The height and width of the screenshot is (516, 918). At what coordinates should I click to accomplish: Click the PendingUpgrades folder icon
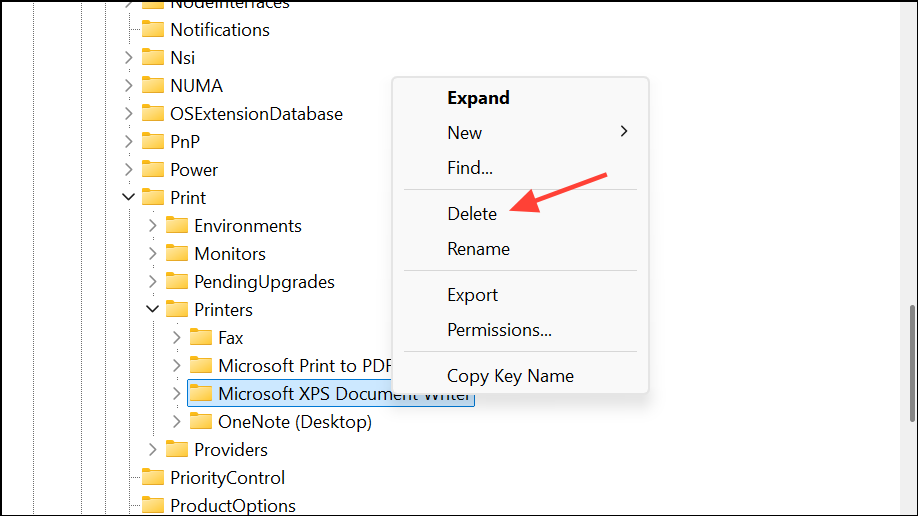tap(177, 281)
